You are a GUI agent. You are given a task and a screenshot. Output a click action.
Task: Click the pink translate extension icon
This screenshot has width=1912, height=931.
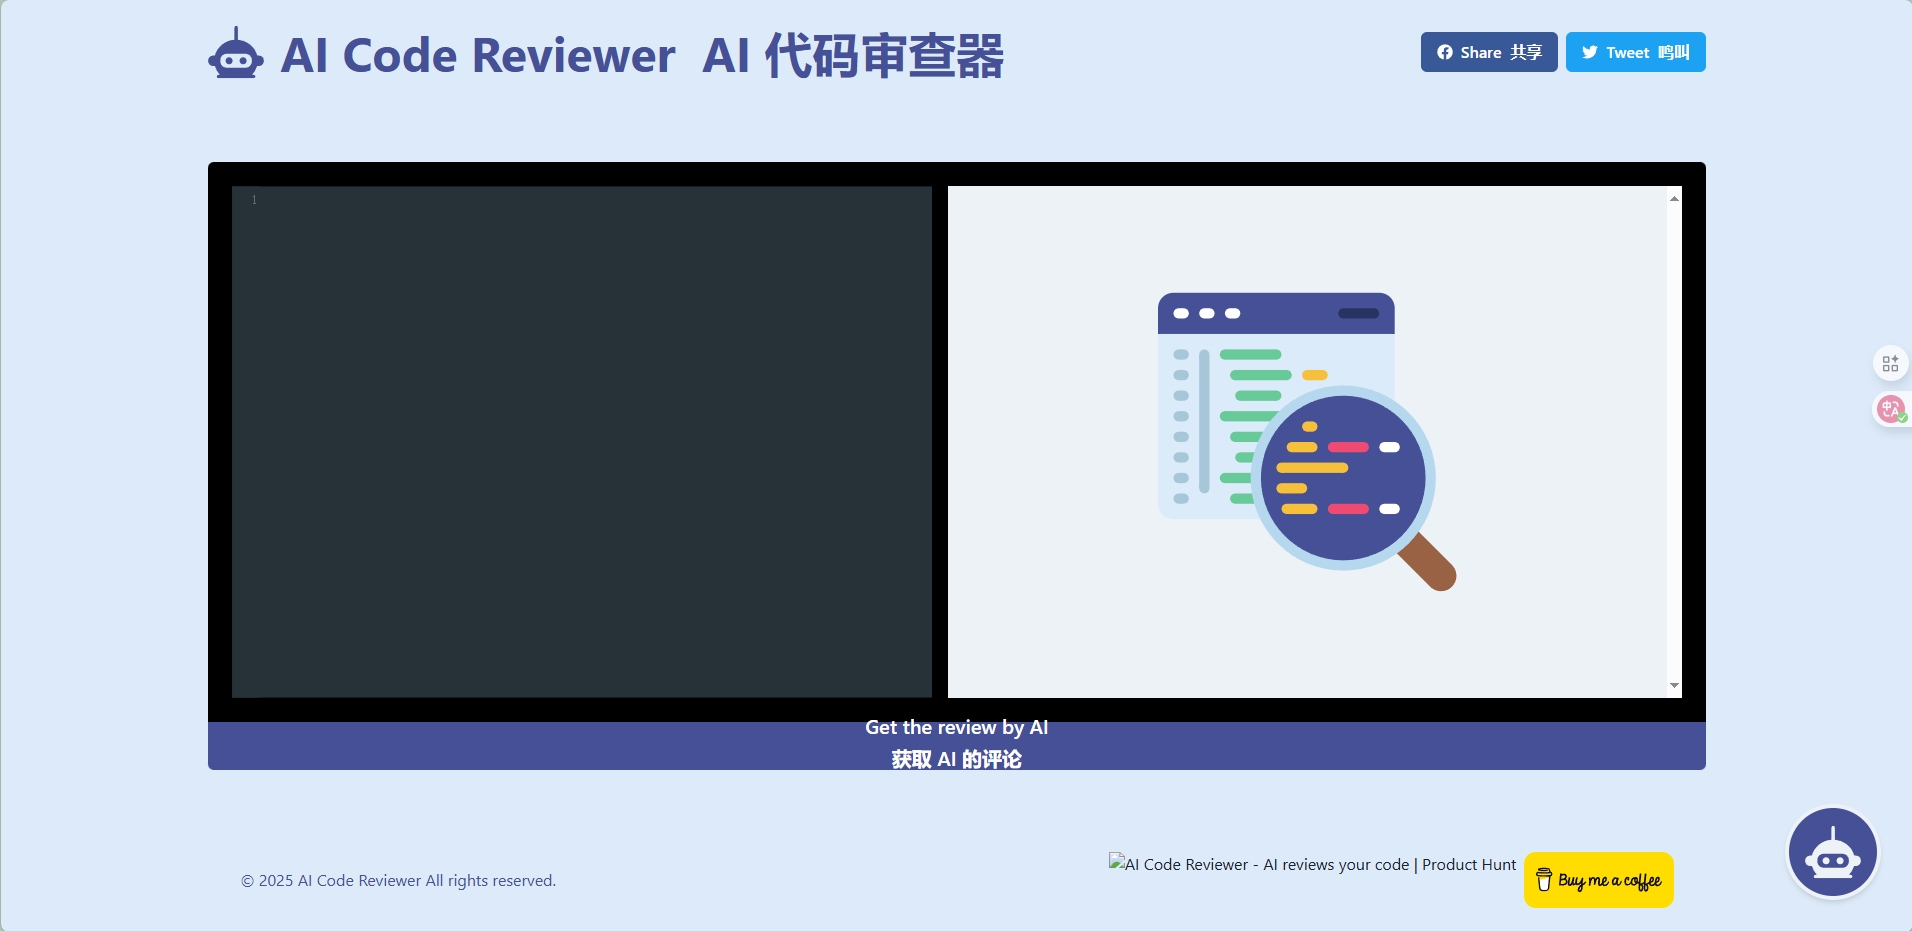1889,409
